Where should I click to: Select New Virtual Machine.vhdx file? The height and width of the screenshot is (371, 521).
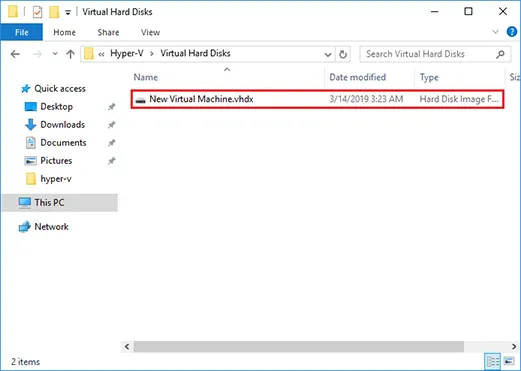tap(201, 99)
